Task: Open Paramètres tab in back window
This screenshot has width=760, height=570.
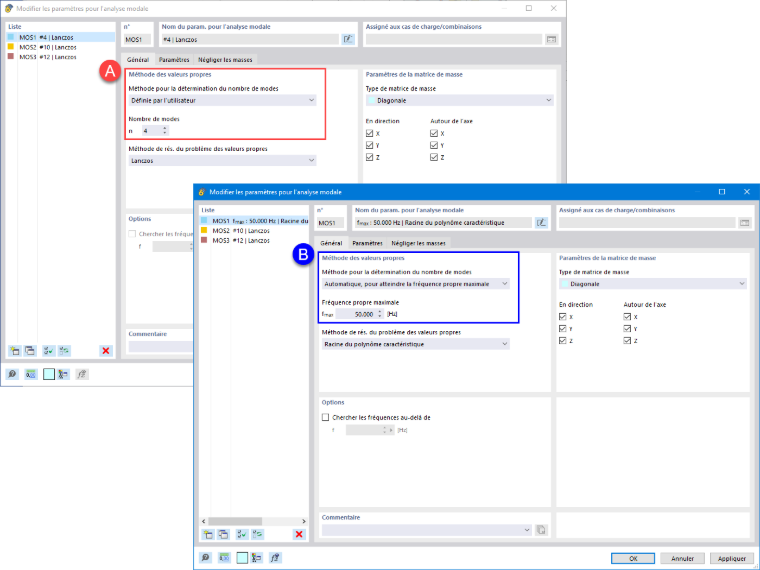Action: click(x=174, y=60)
